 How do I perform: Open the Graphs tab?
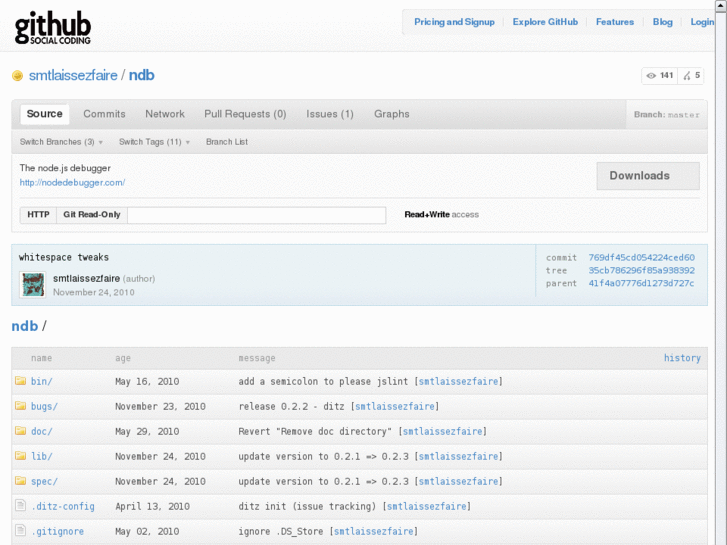(392, 114)
